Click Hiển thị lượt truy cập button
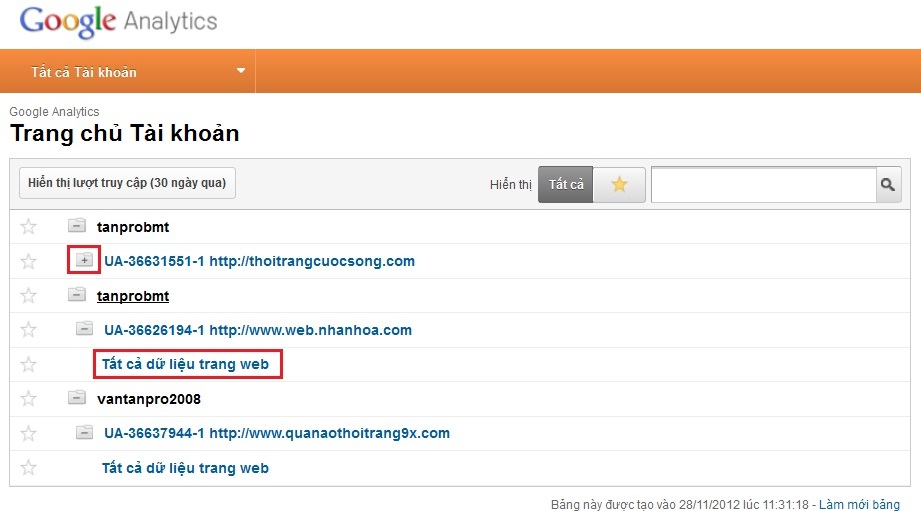 (127, 183)
